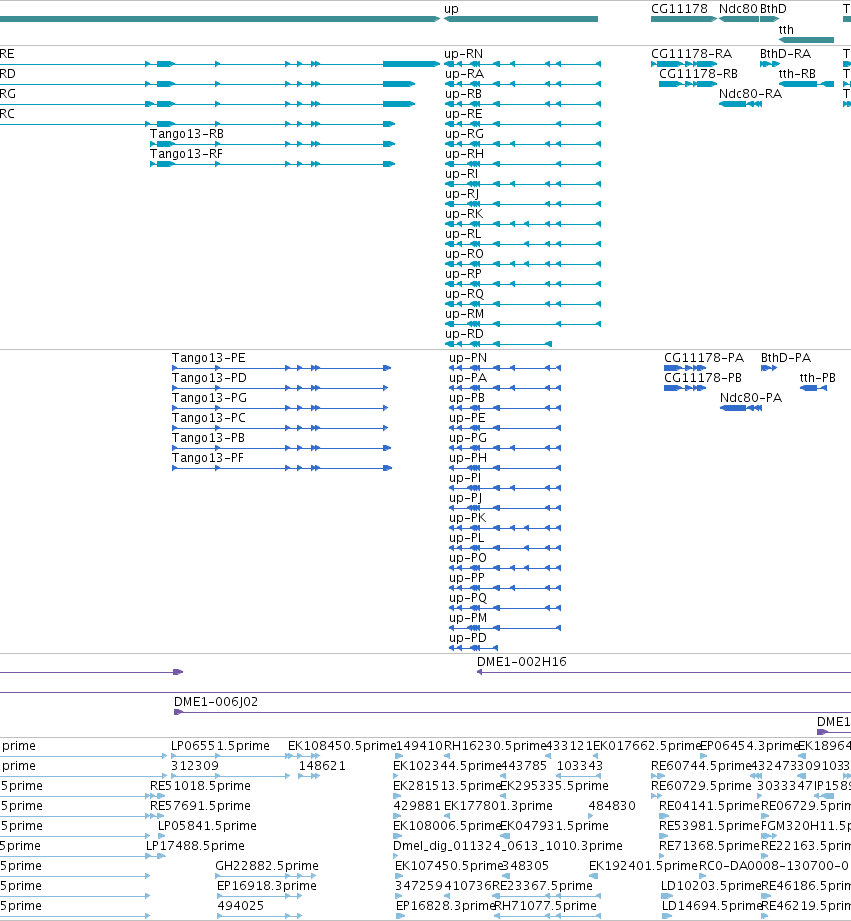Click the tth-RB transcript label
Screen dimensions: 851x921
tap(797, 74)
